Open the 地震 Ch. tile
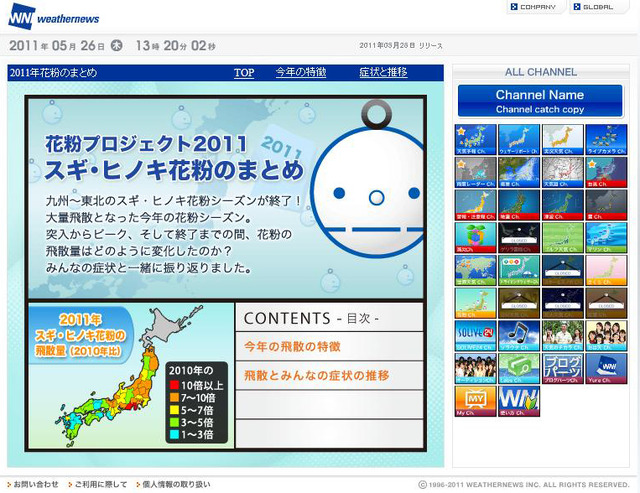Viewport: 640px width, 493px height. [519, 204]
